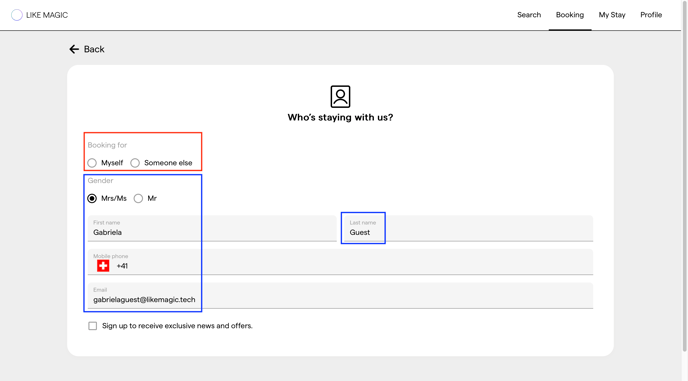Edit the Email address field

click(x=340, y=295)
